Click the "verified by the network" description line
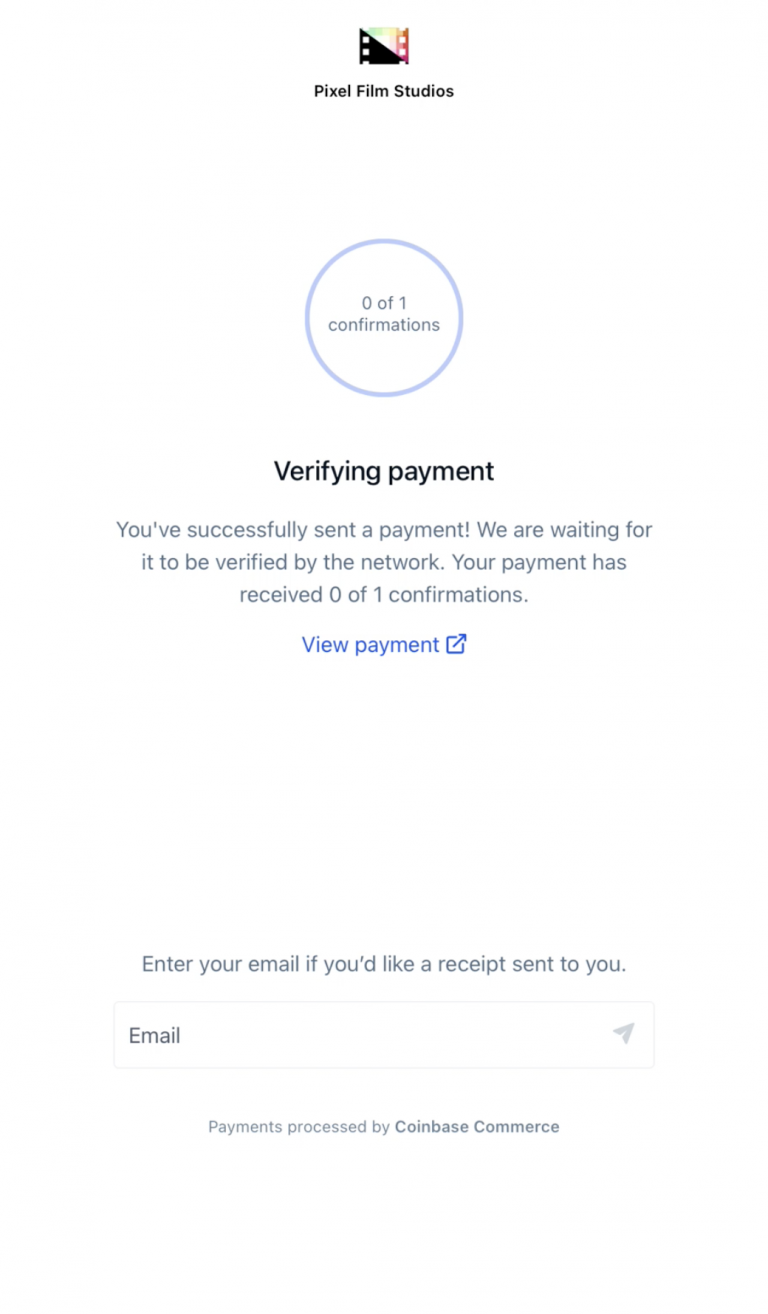 click(384, 562)
